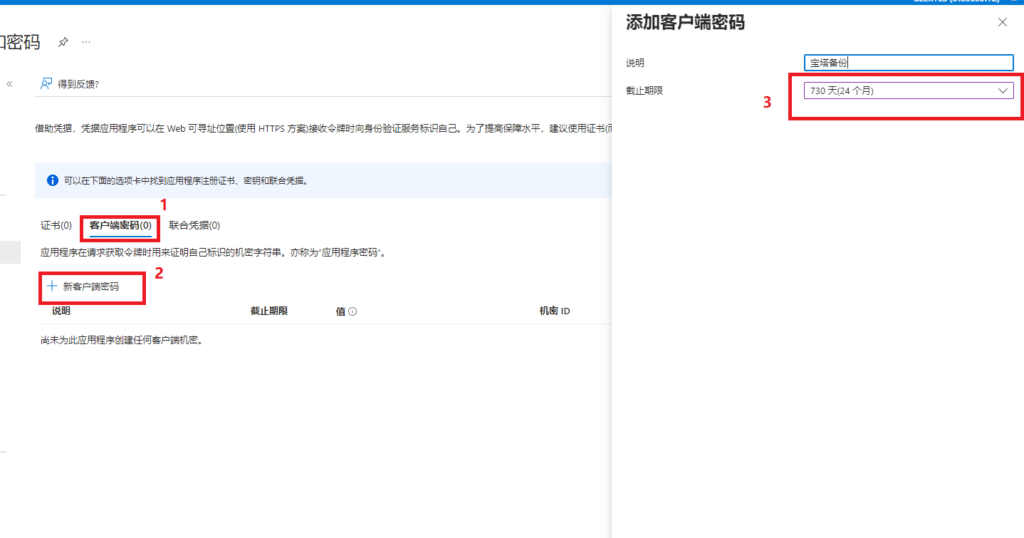Click the 值 column header
The height and width of the screenshot is (538, 1024).
(x=340, y=311)
